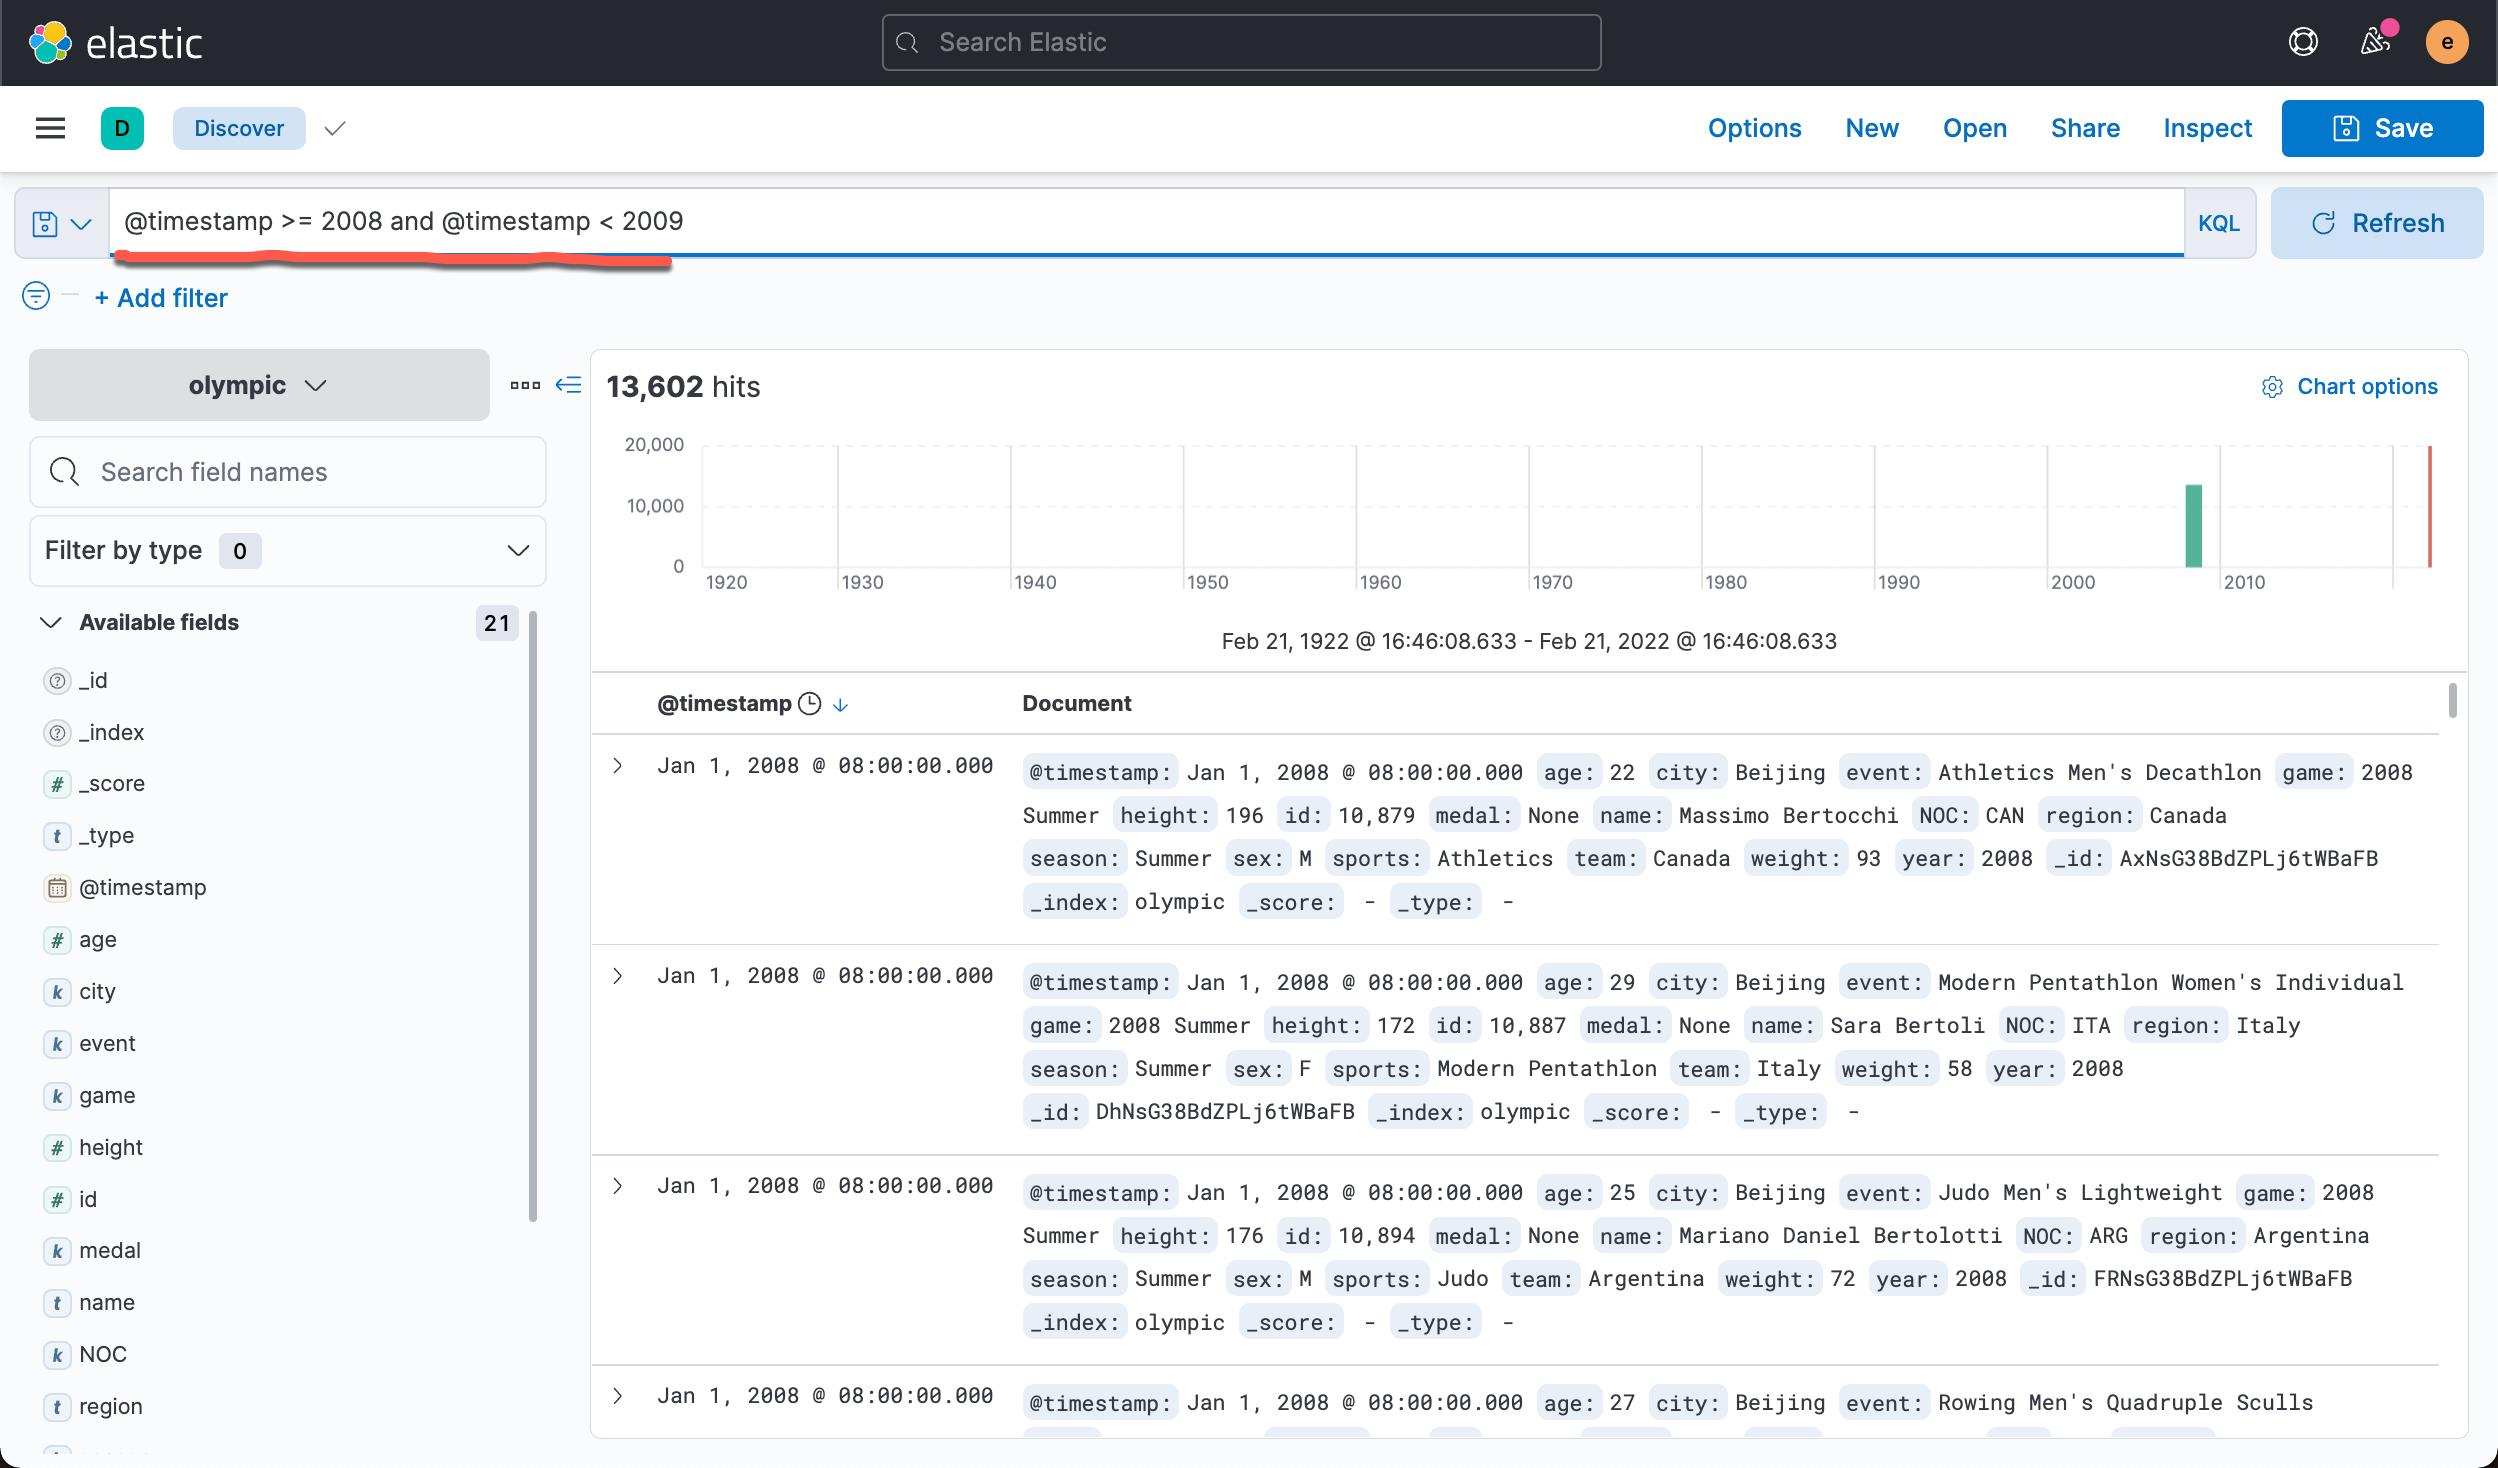2498x1468 pixels.
Task: Click the @timestamp clock icon
Action: click(x=810, y=704)
